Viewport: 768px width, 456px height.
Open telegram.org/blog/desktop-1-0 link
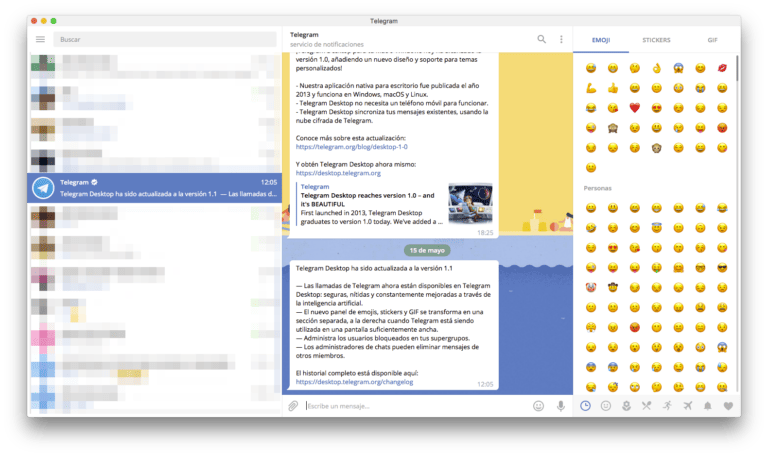coord(351,147)
